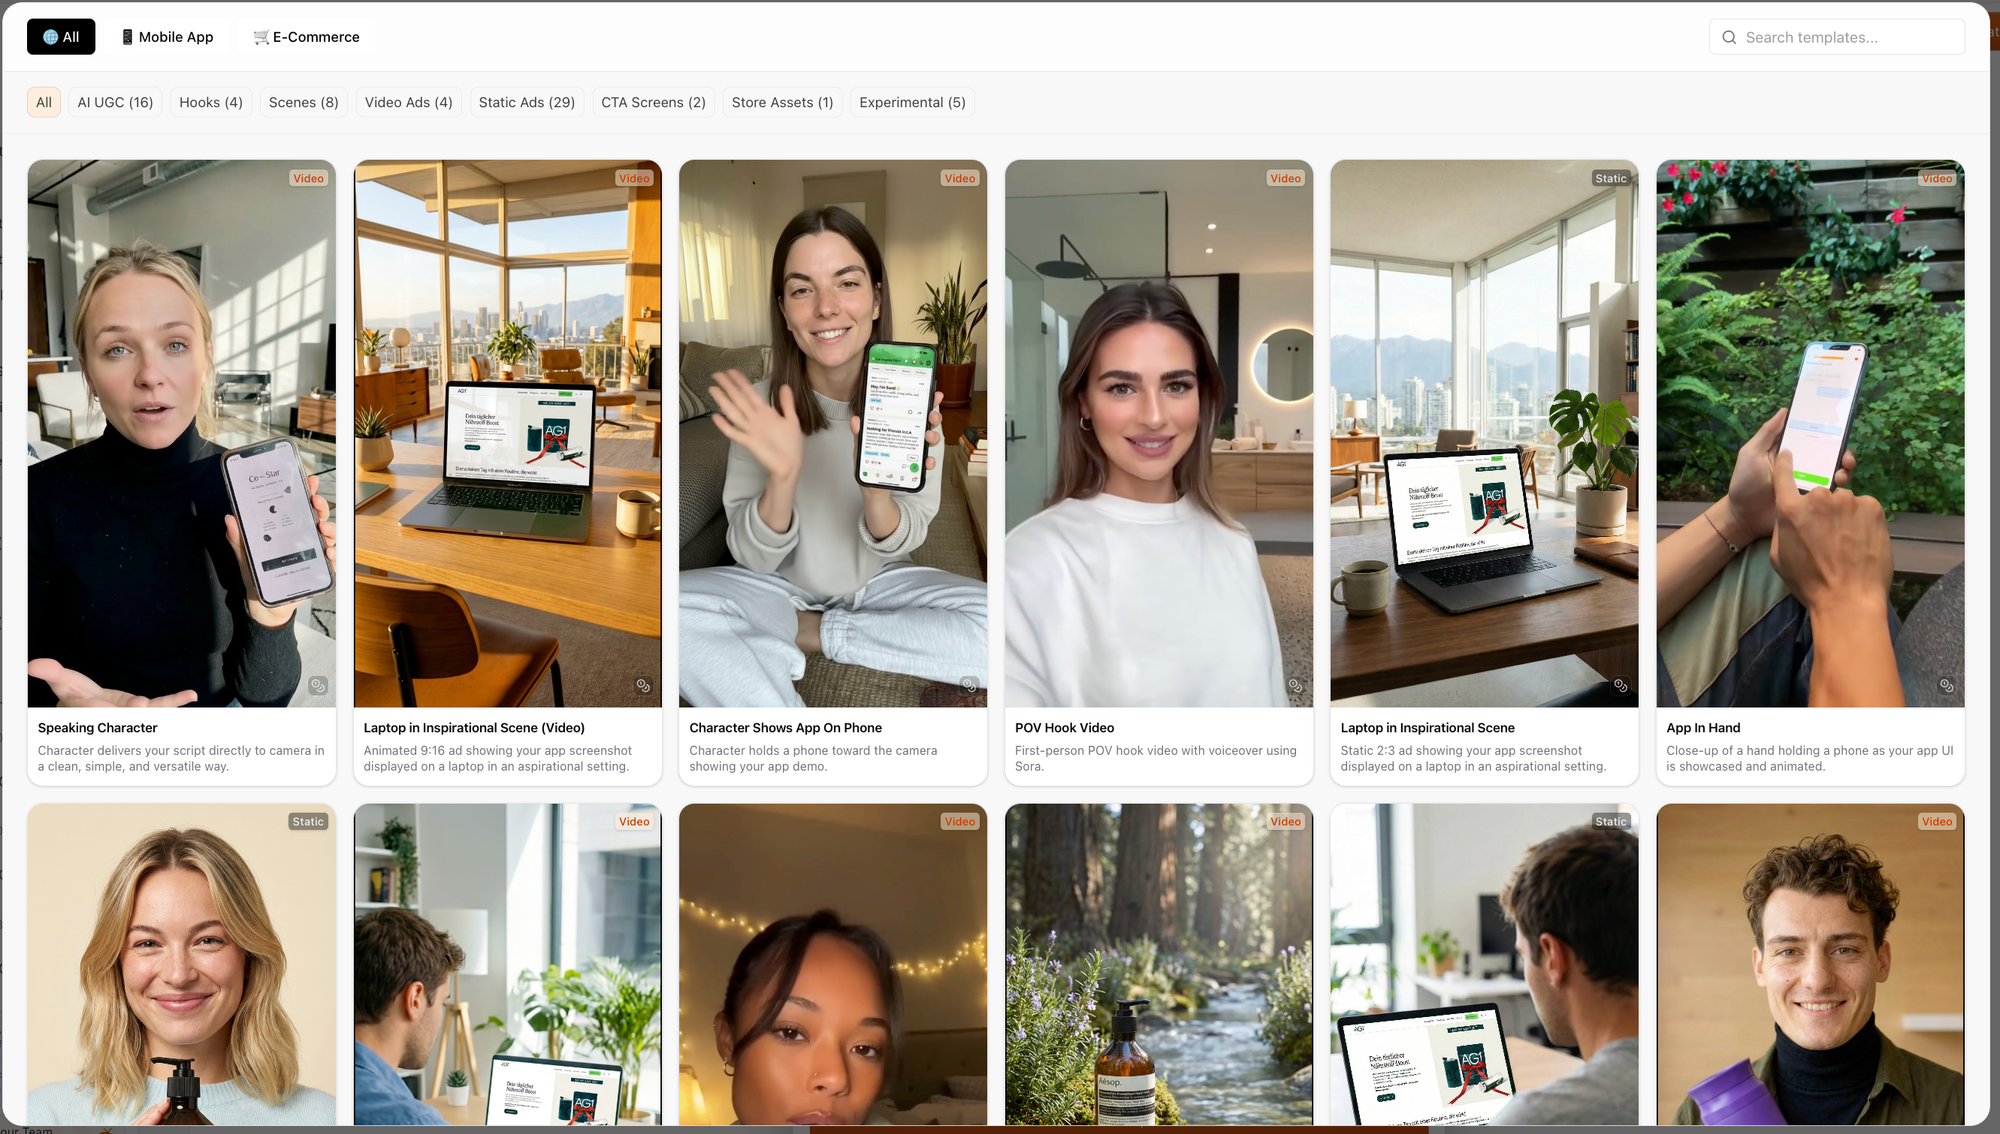Click coins icon on POV Hook Video card

[1295, 685]
